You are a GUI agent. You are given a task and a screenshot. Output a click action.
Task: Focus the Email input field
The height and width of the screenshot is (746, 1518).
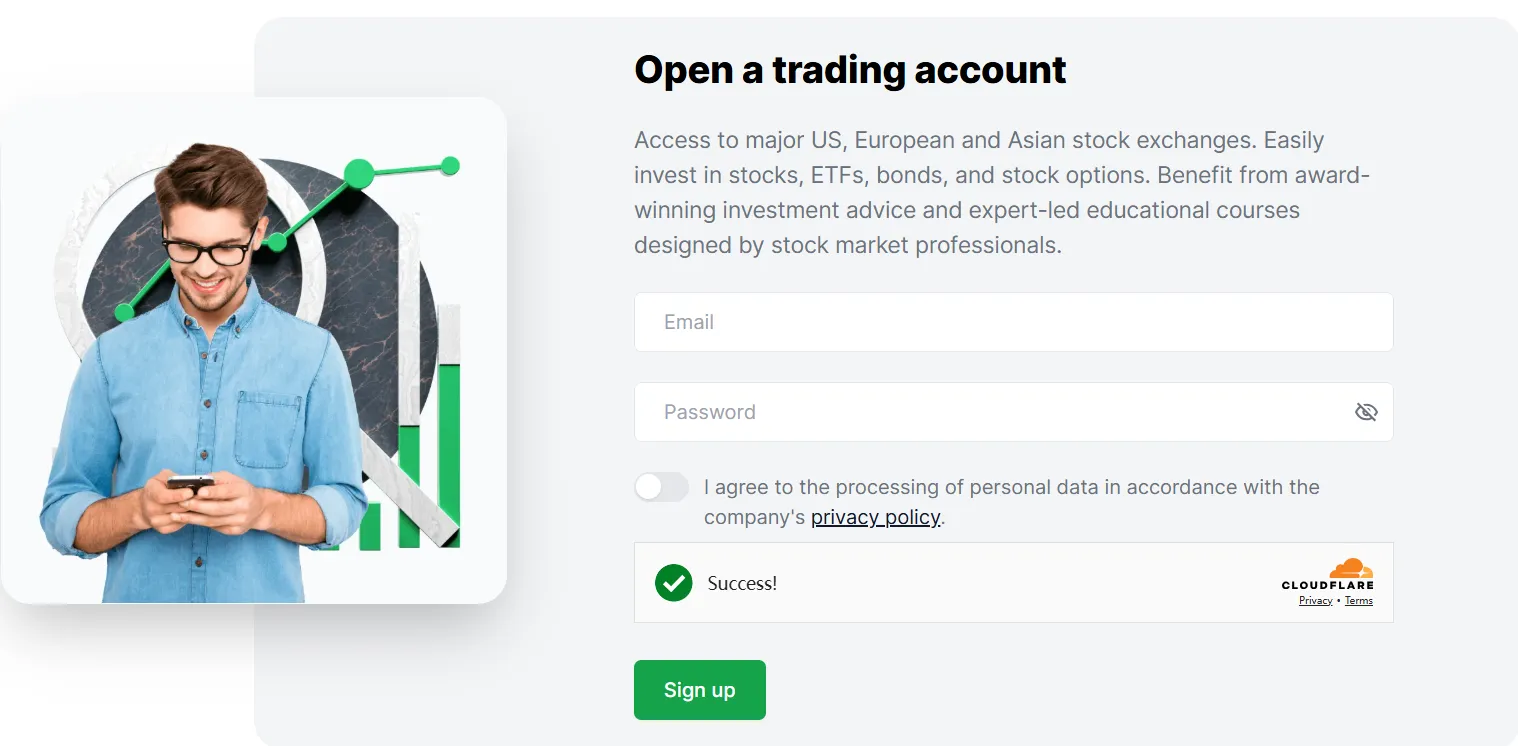[x=1013, y=322]
